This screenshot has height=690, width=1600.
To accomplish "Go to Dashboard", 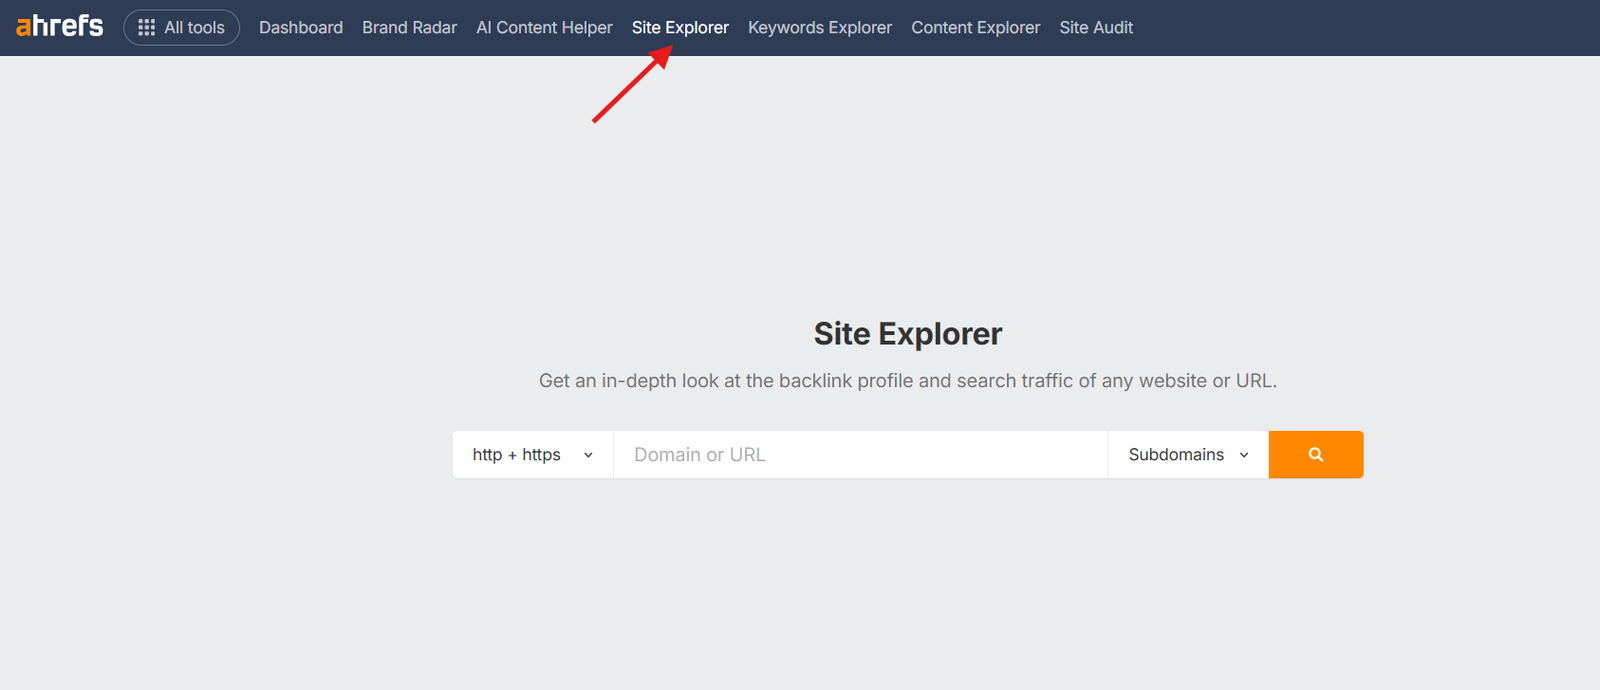I will click(301, 27).
